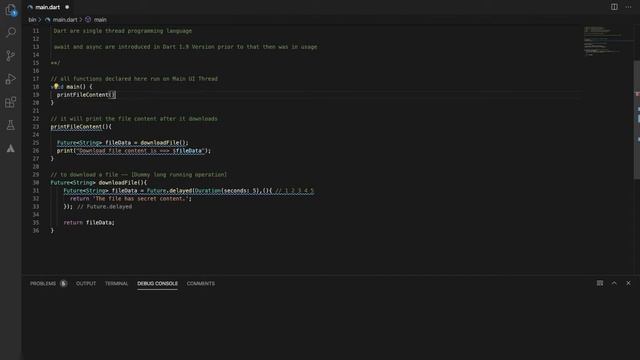Click 'return fileData;' on line 35

[89, 222]
